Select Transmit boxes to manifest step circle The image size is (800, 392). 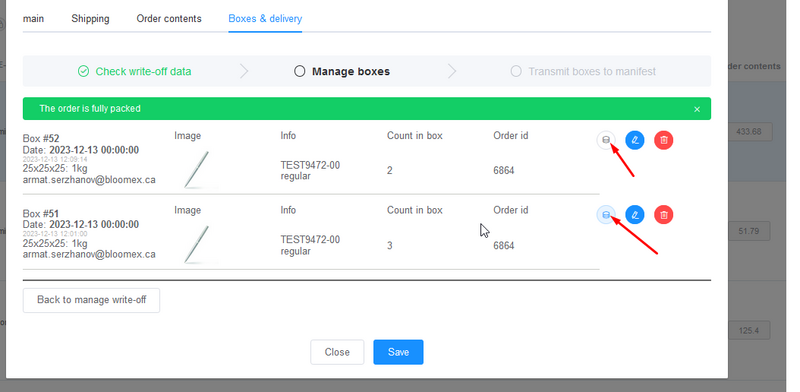(516, 71)
